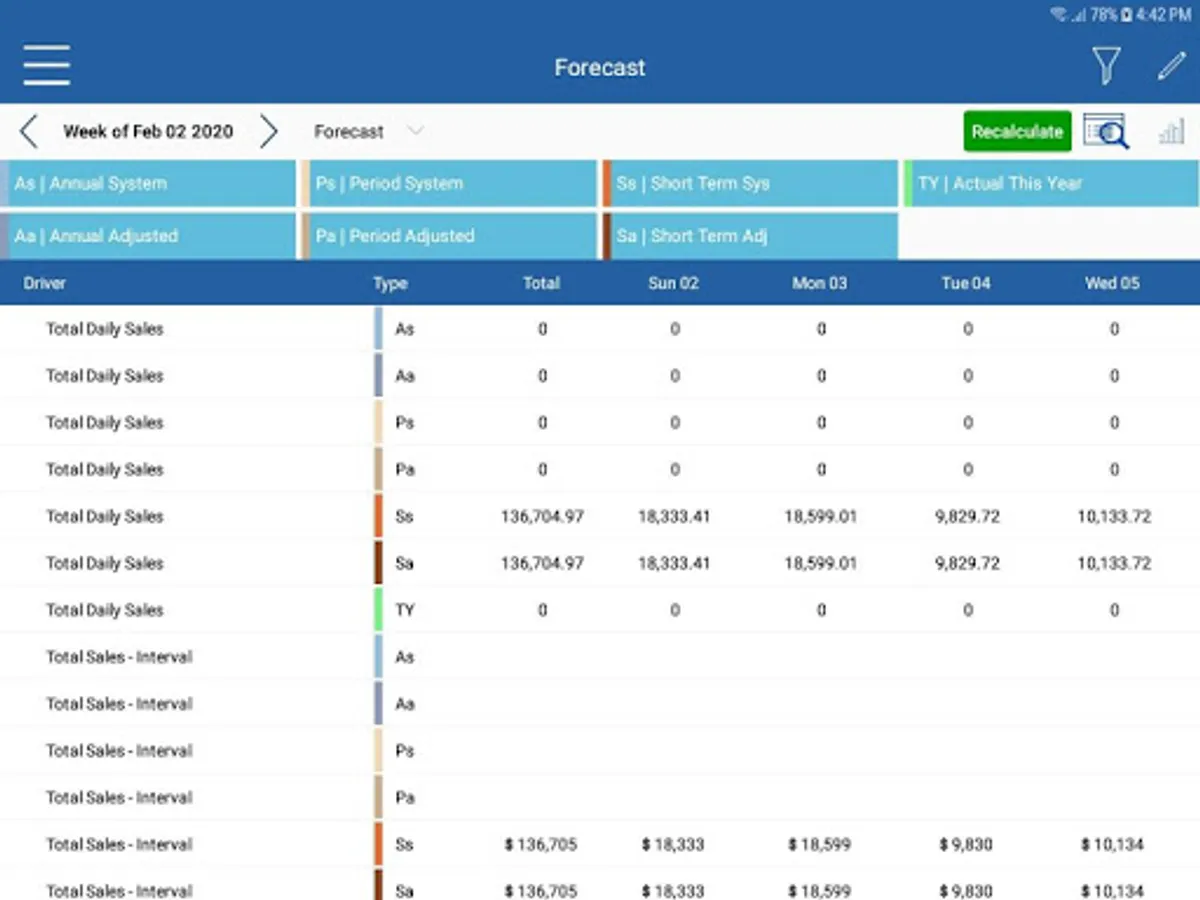This screenshot has height=900, width=1200.
Task: Select the Total Daily Sales TY row
Action: [x=600, y=610]
